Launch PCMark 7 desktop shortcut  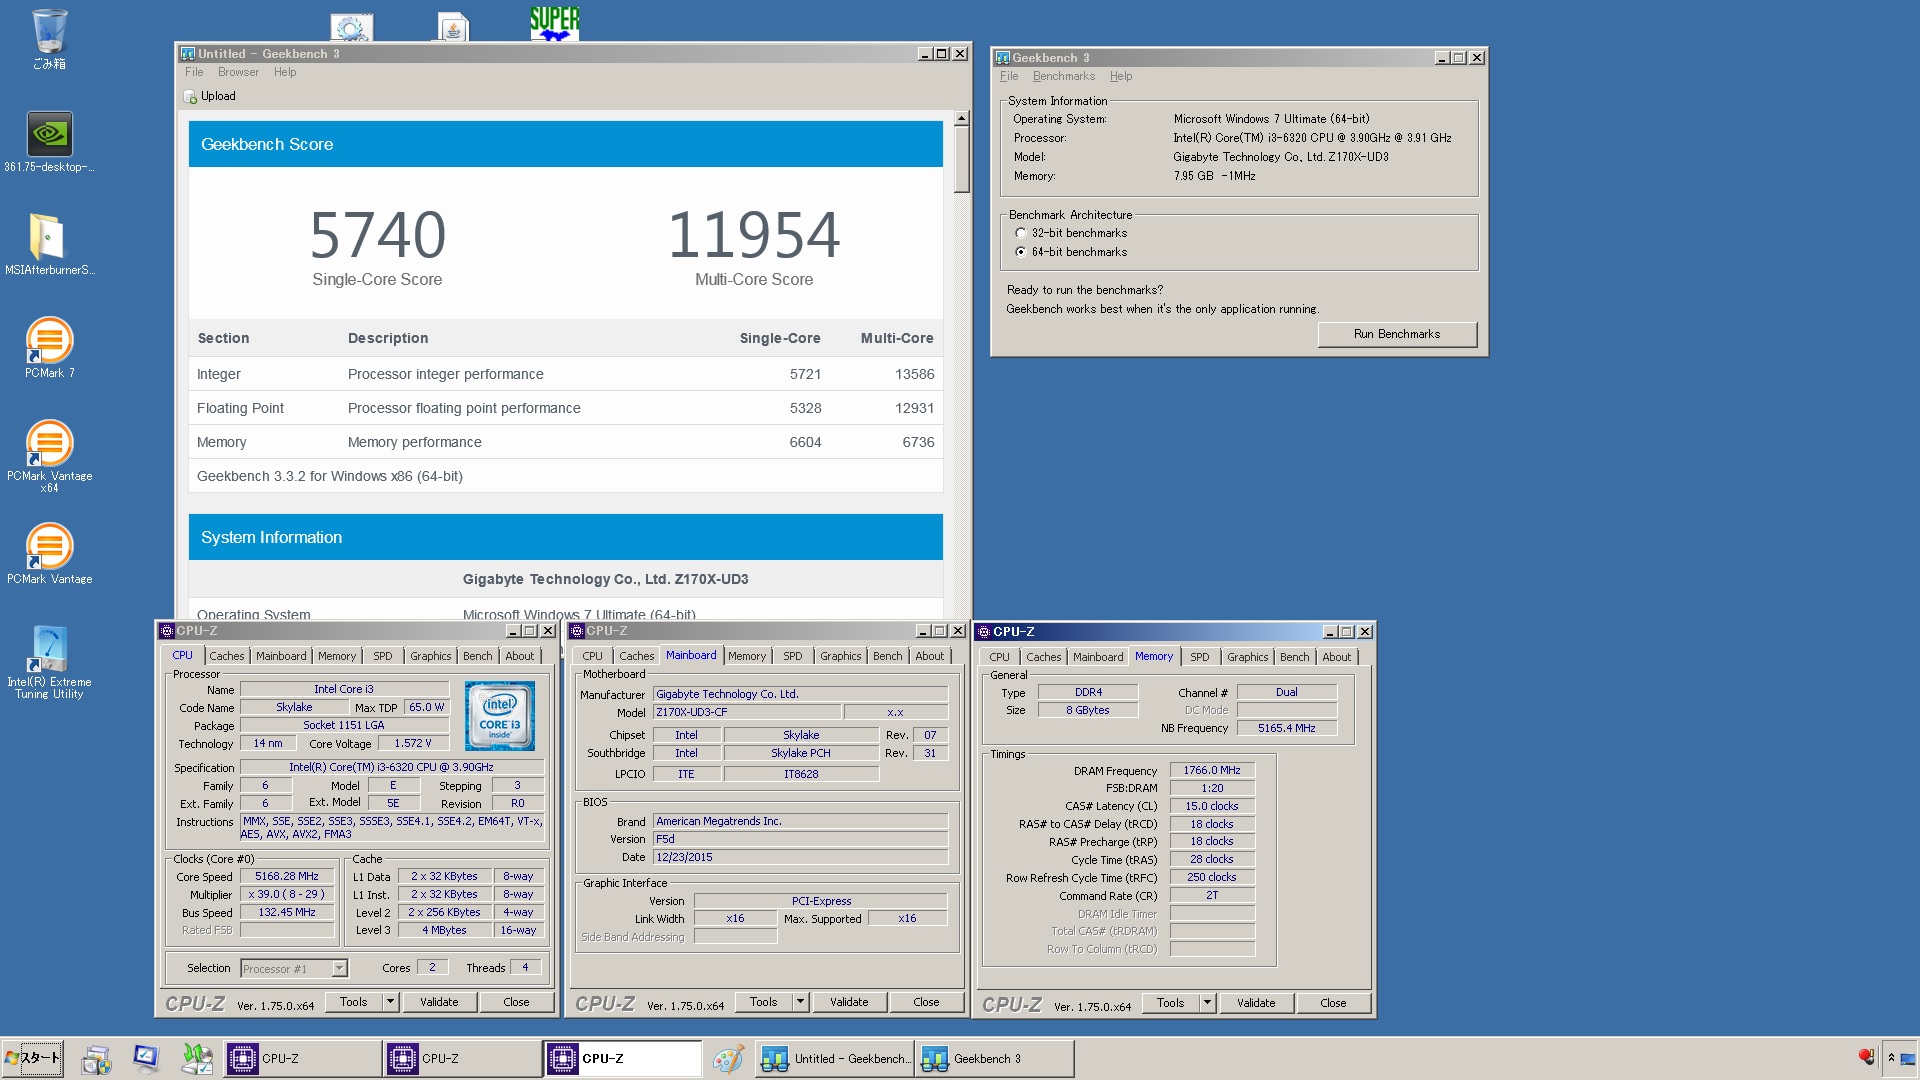(x=49, y=347)
